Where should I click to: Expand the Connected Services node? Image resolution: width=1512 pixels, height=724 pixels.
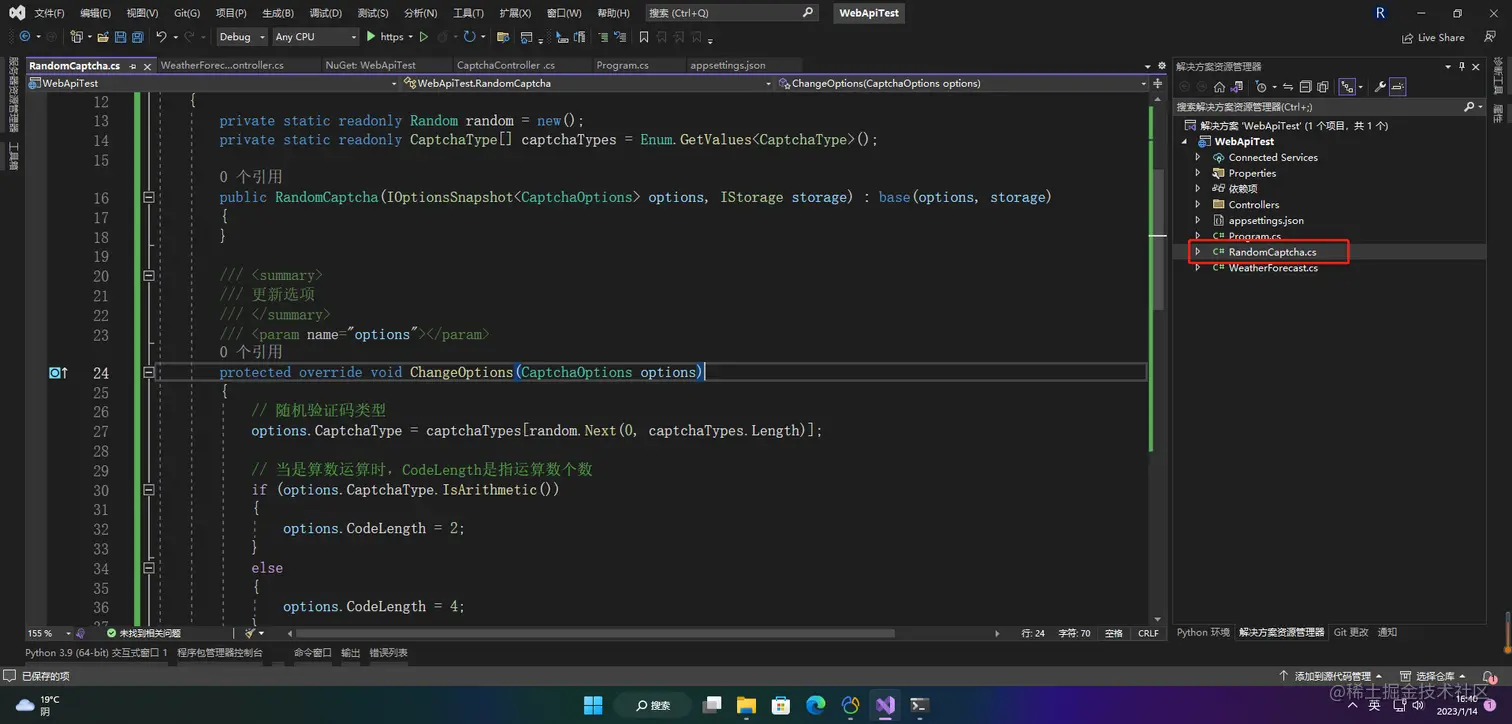pyautogui.click(x=1198, y=157)
